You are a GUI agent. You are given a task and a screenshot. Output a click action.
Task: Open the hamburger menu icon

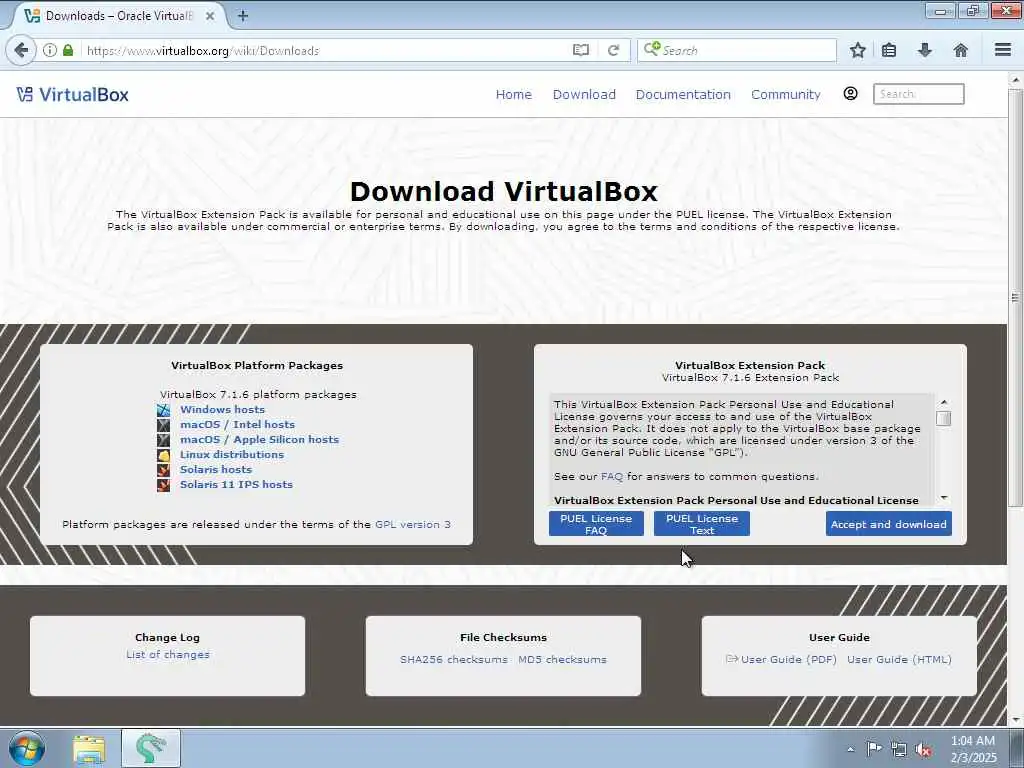pos(1003,50)
